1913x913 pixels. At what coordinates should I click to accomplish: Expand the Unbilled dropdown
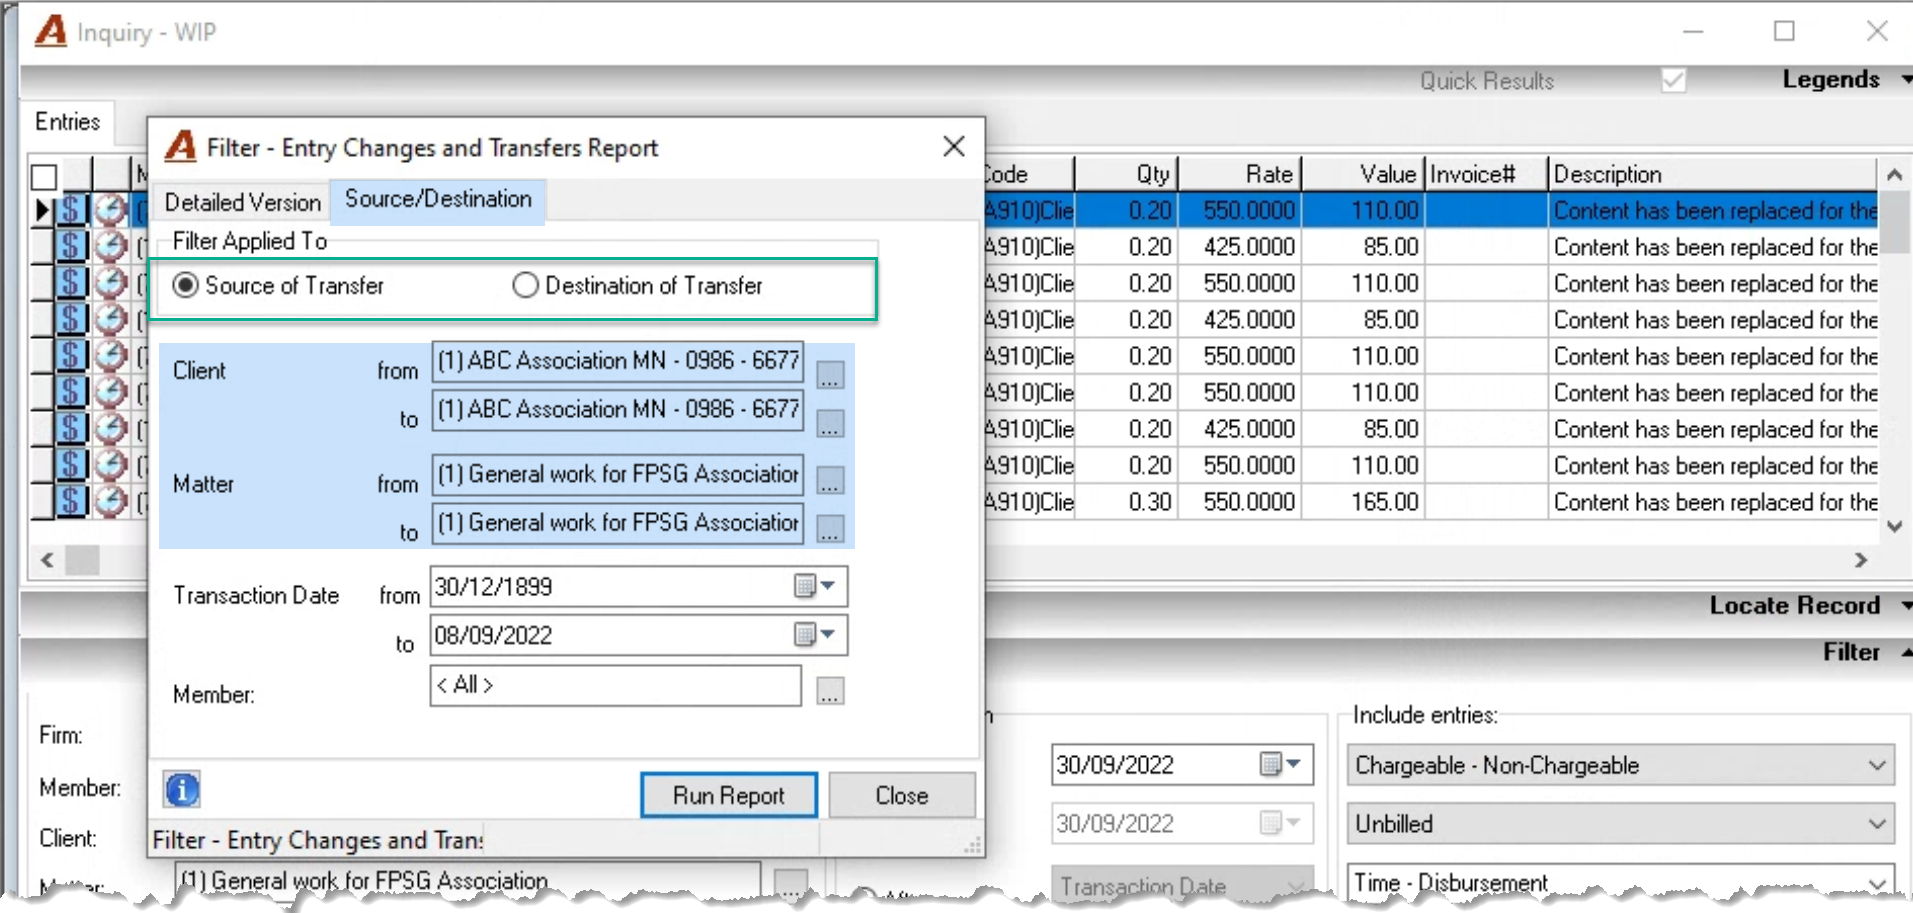click(1876, 824)
